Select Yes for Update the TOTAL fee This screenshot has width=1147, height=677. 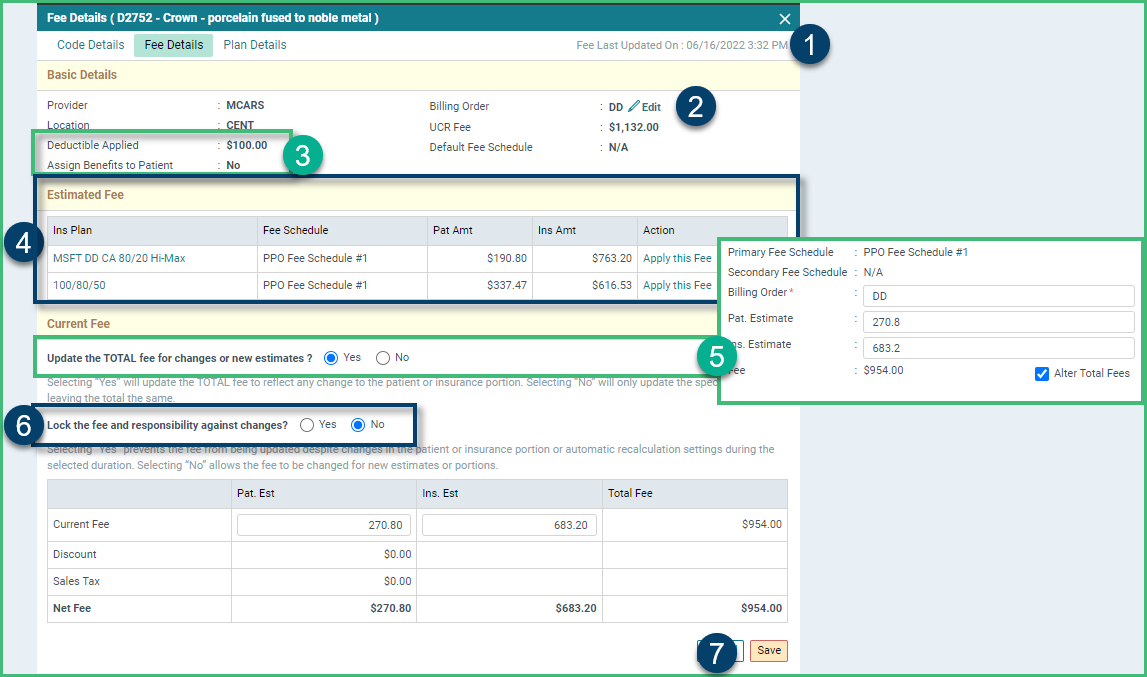331,358
